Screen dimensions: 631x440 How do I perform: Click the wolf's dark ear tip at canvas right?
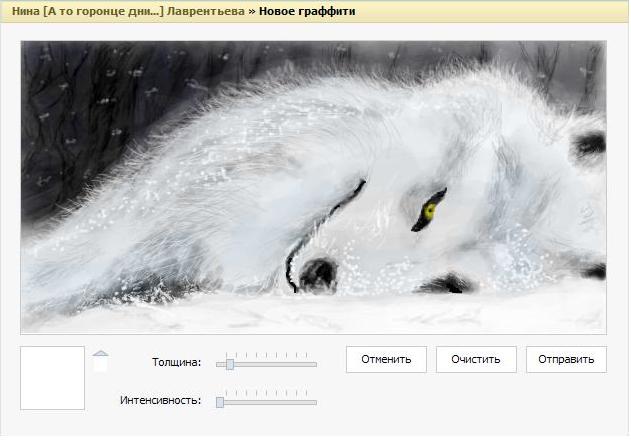(x=591, y=144)
